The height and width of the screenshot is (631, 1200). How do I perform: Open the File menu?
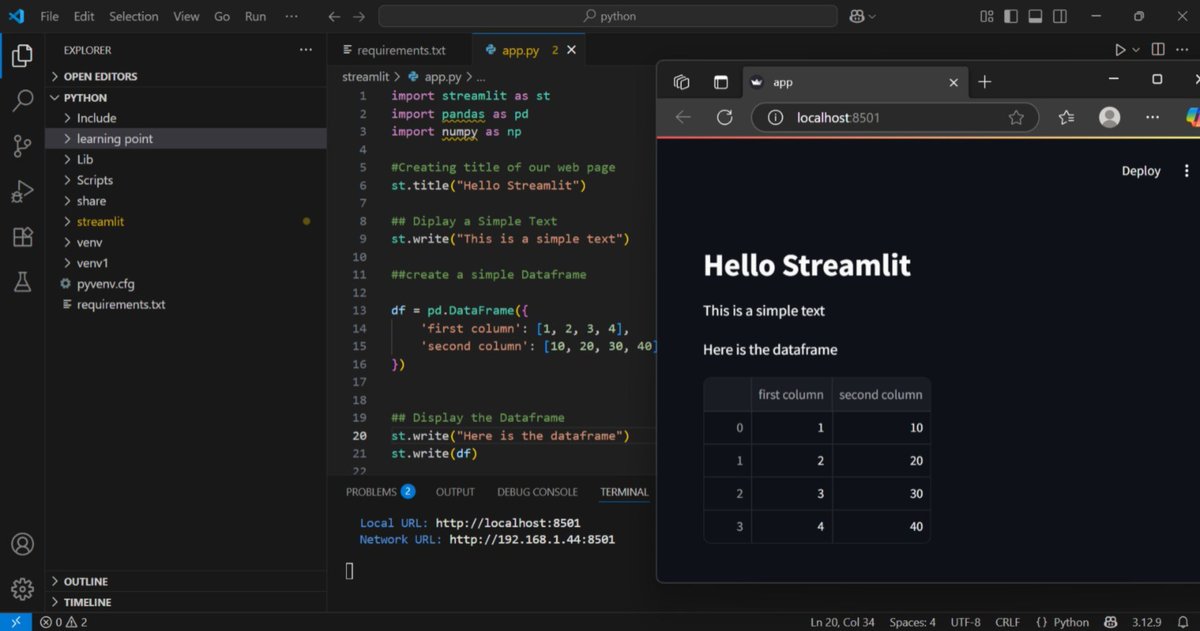coord(49,16)
